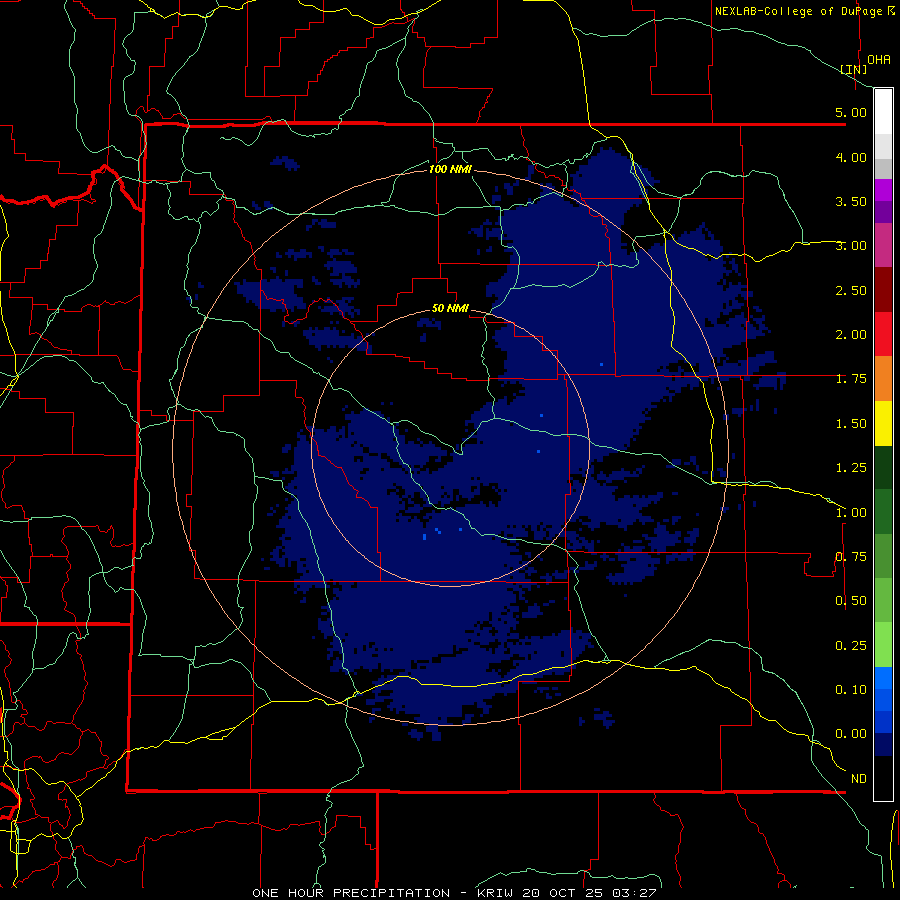900x900 pixels.
Task: Click the 1.75 scale value
Action: click(x=851, y=379)
